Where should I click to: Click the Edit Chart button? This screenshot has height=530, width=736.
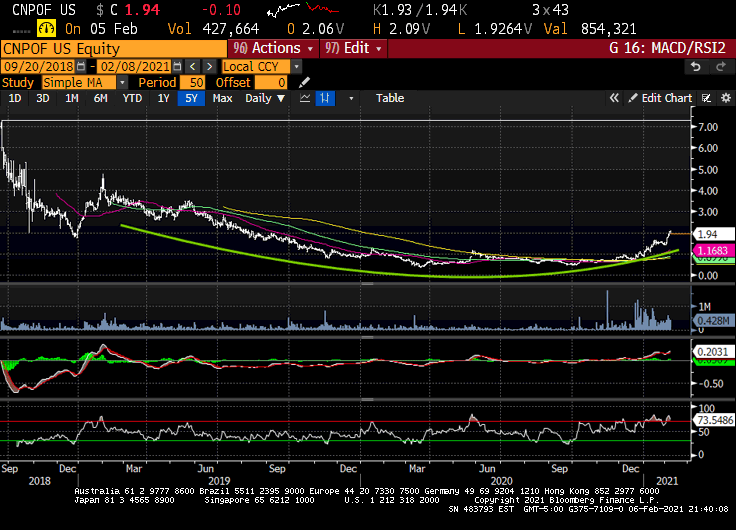coord(660,98)
